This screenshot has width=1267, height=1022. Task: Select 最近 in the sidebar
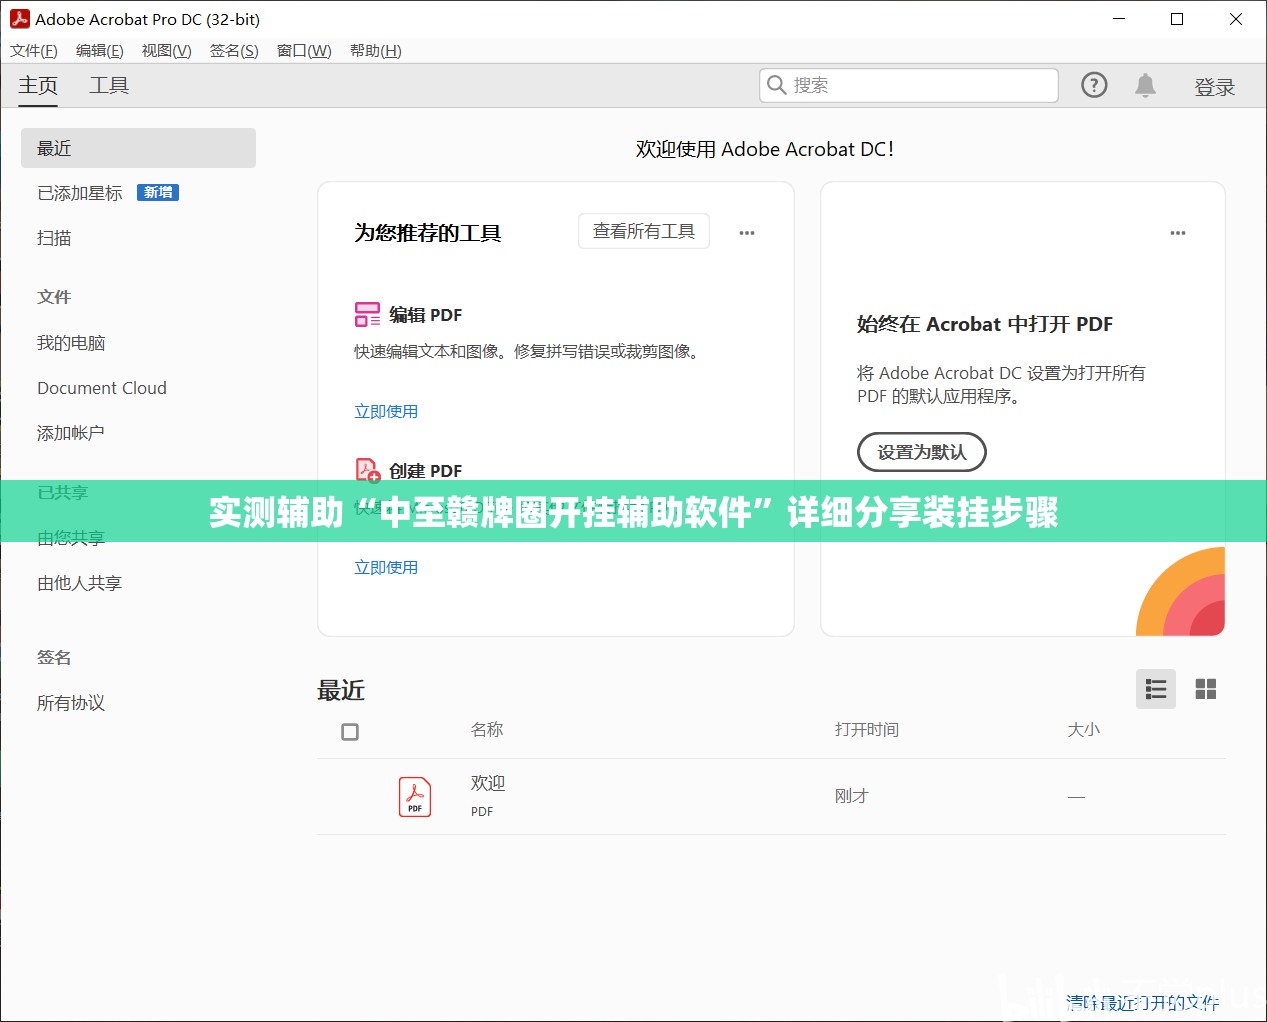(138, 148)
